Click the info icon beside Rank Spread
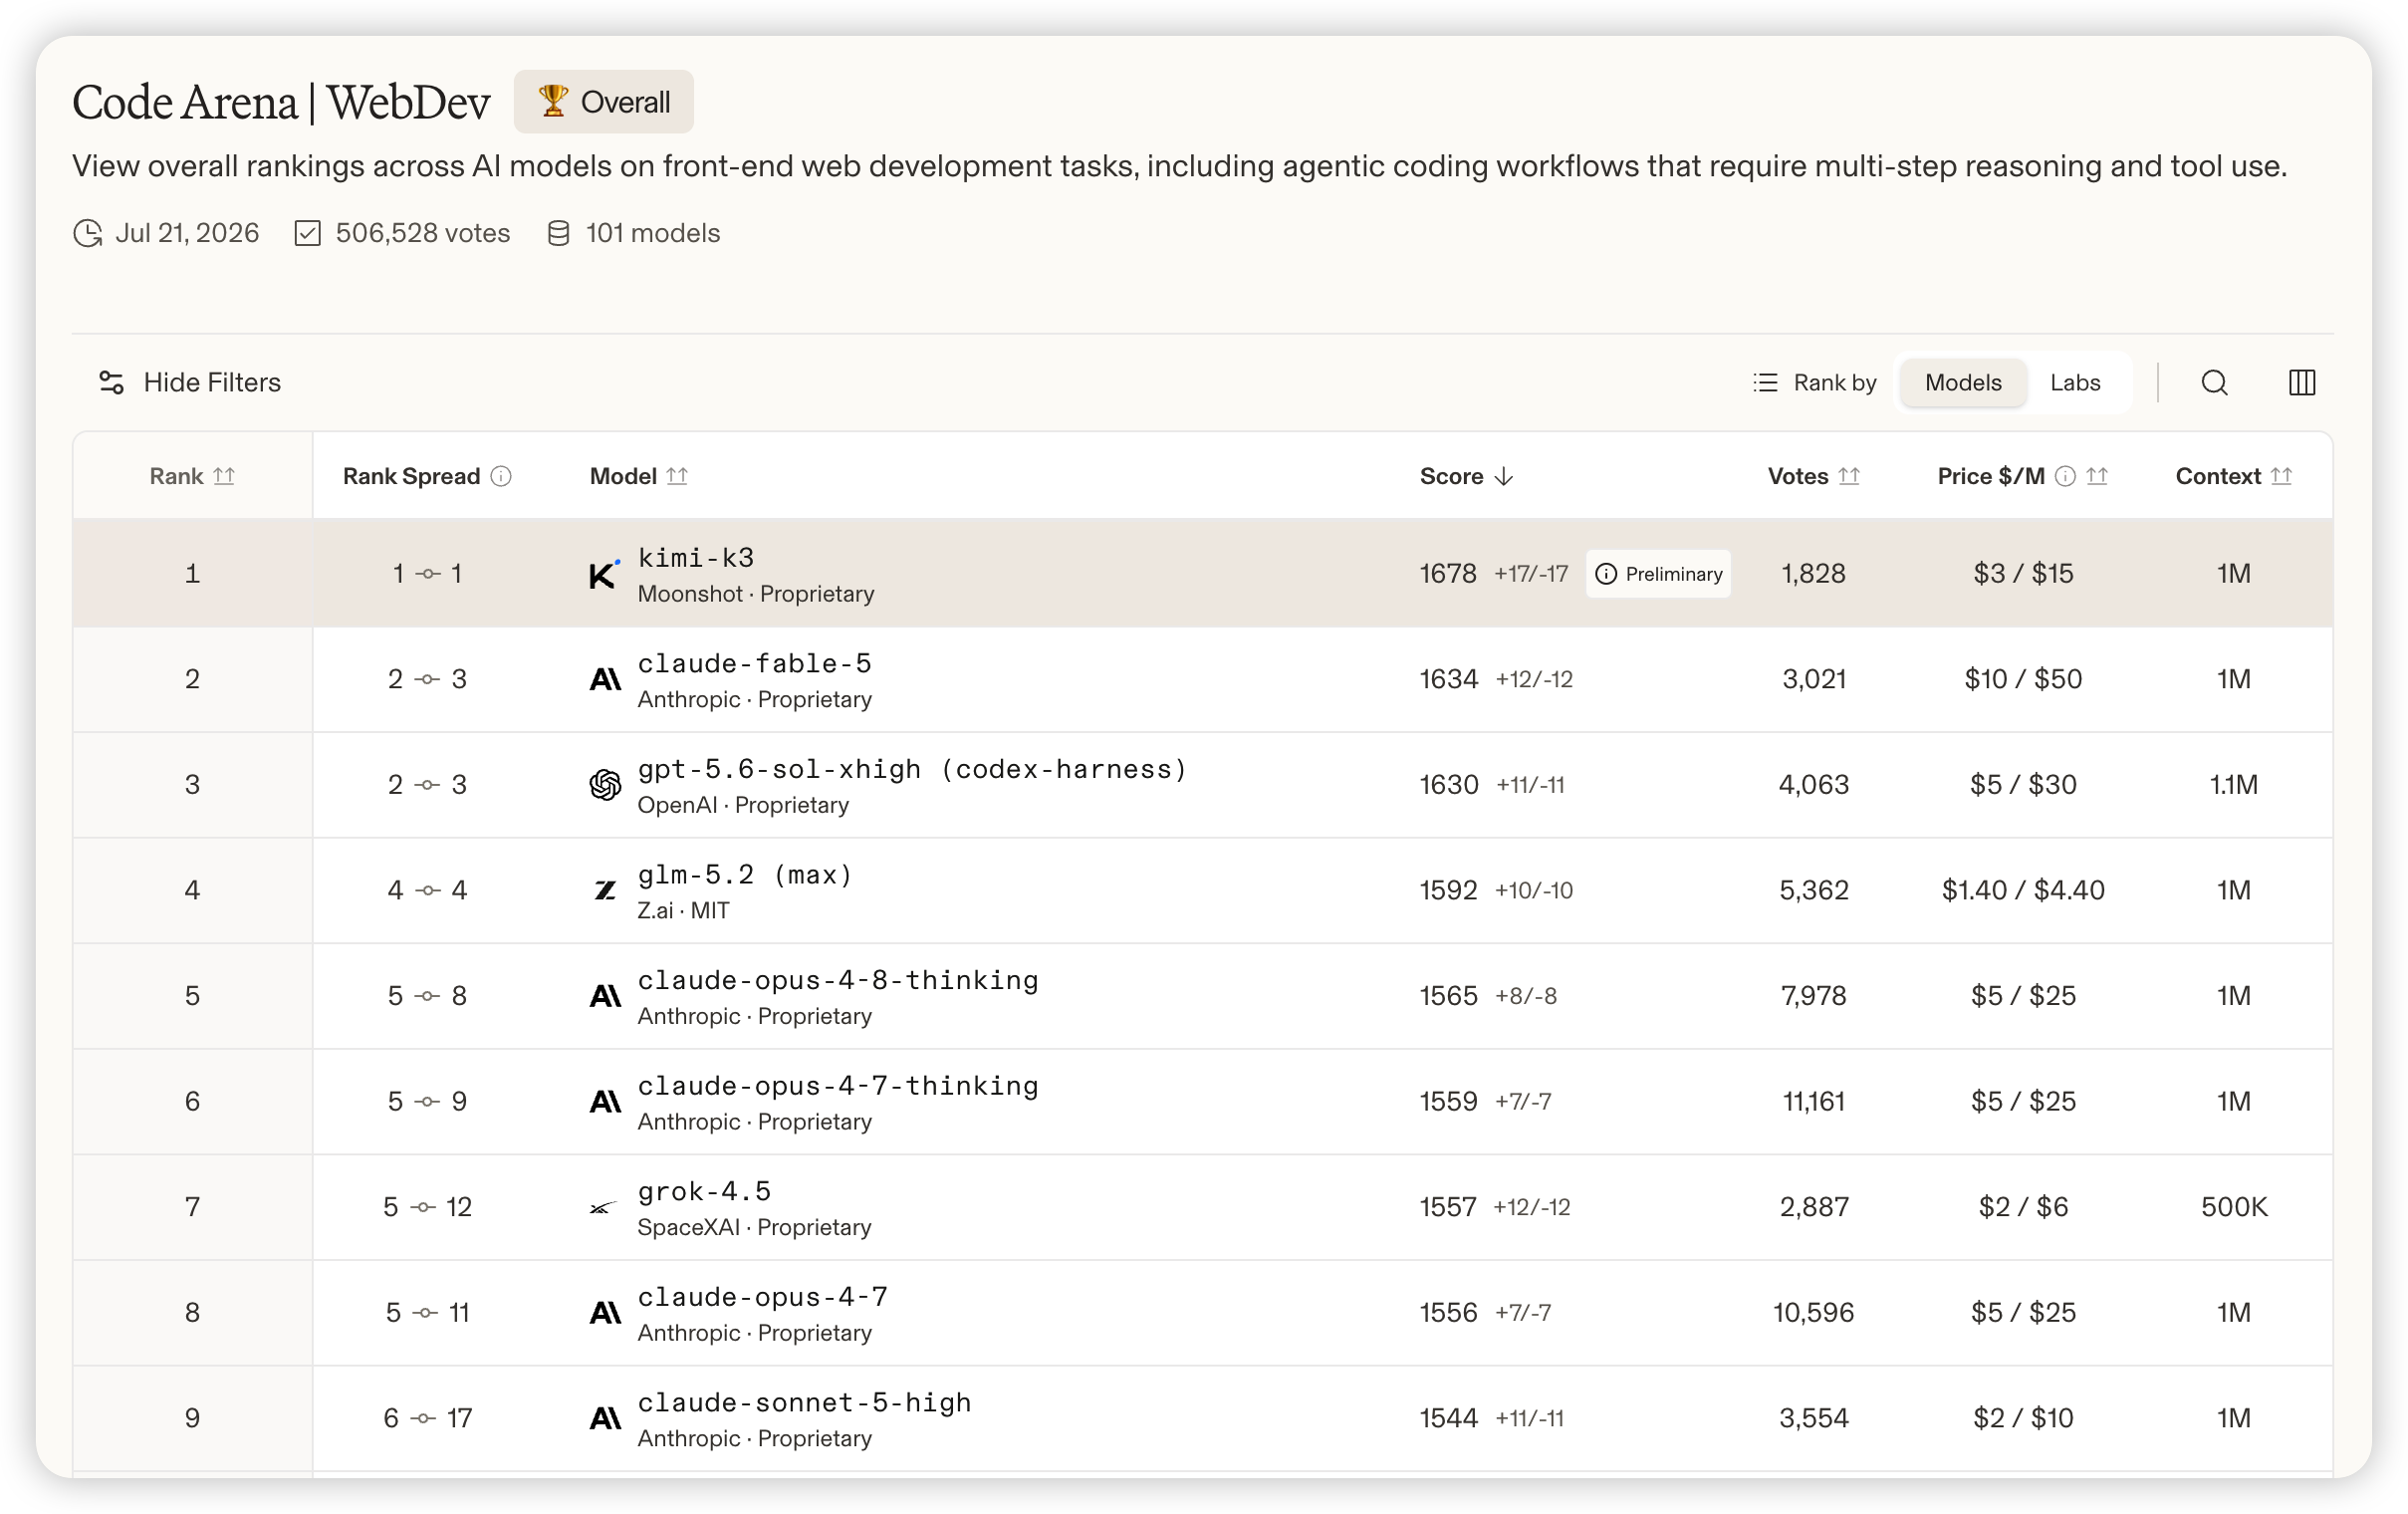The image size is (2408, 1514). point(501,477)
